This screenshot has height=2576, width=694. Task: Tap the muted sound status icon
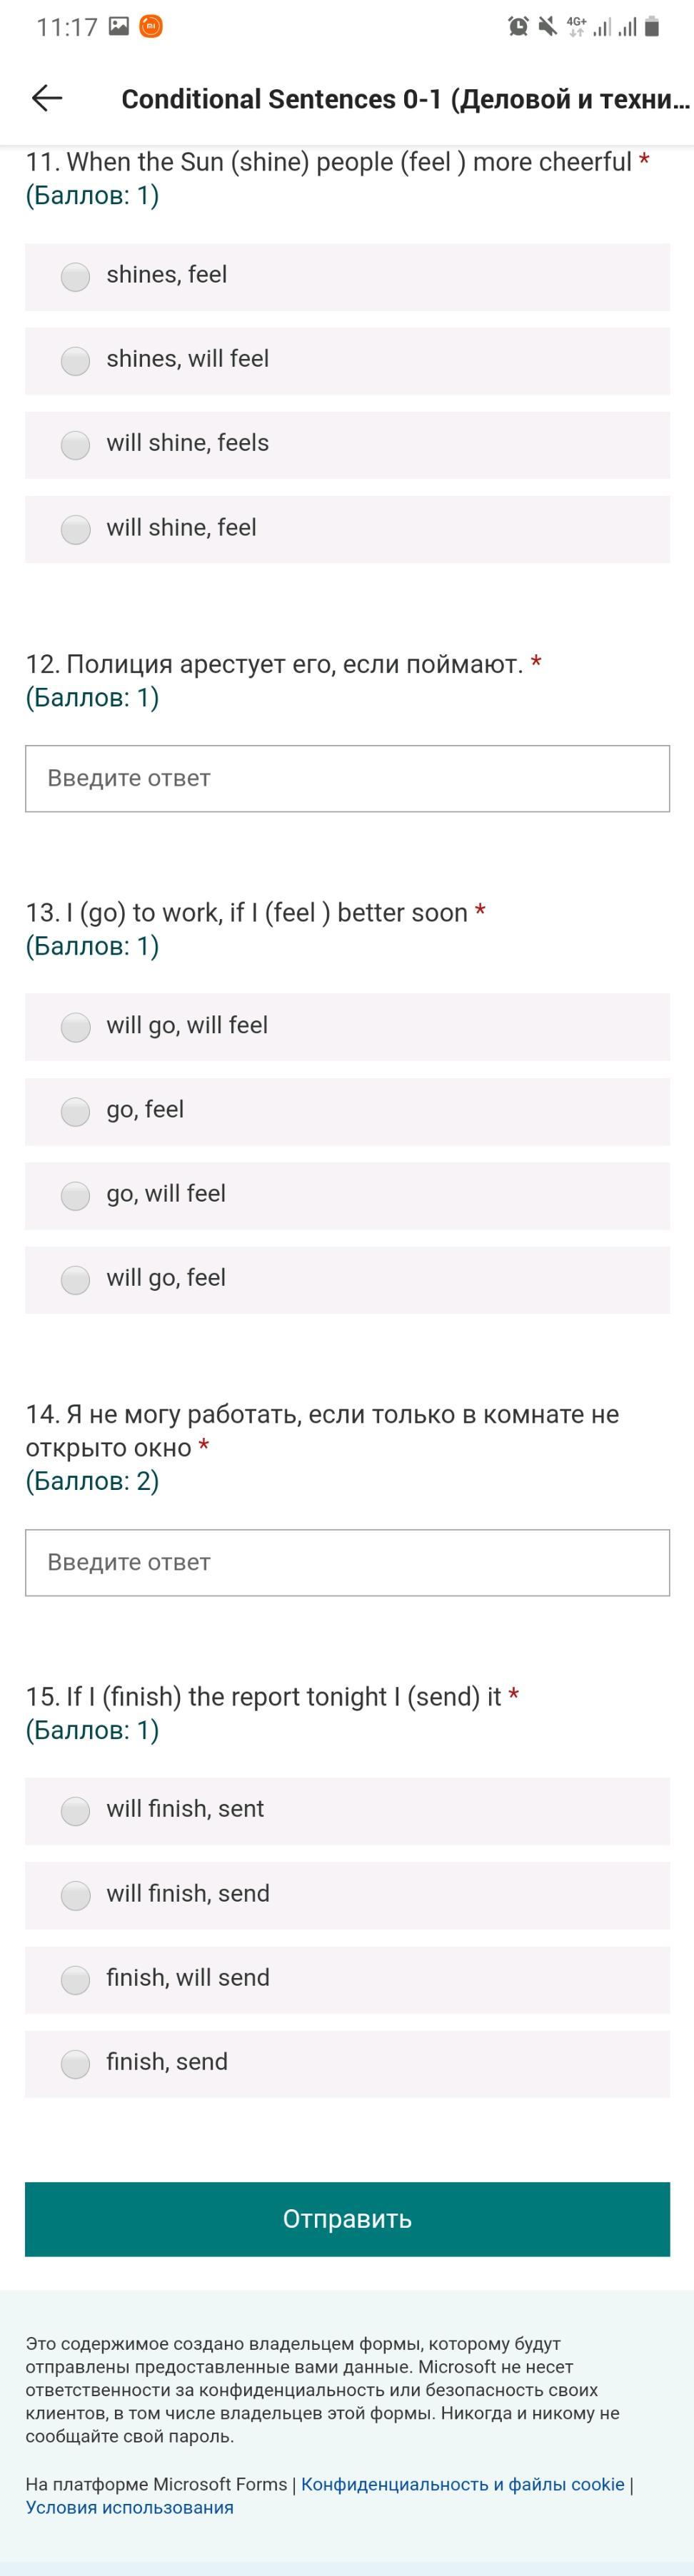click(547, 27)
